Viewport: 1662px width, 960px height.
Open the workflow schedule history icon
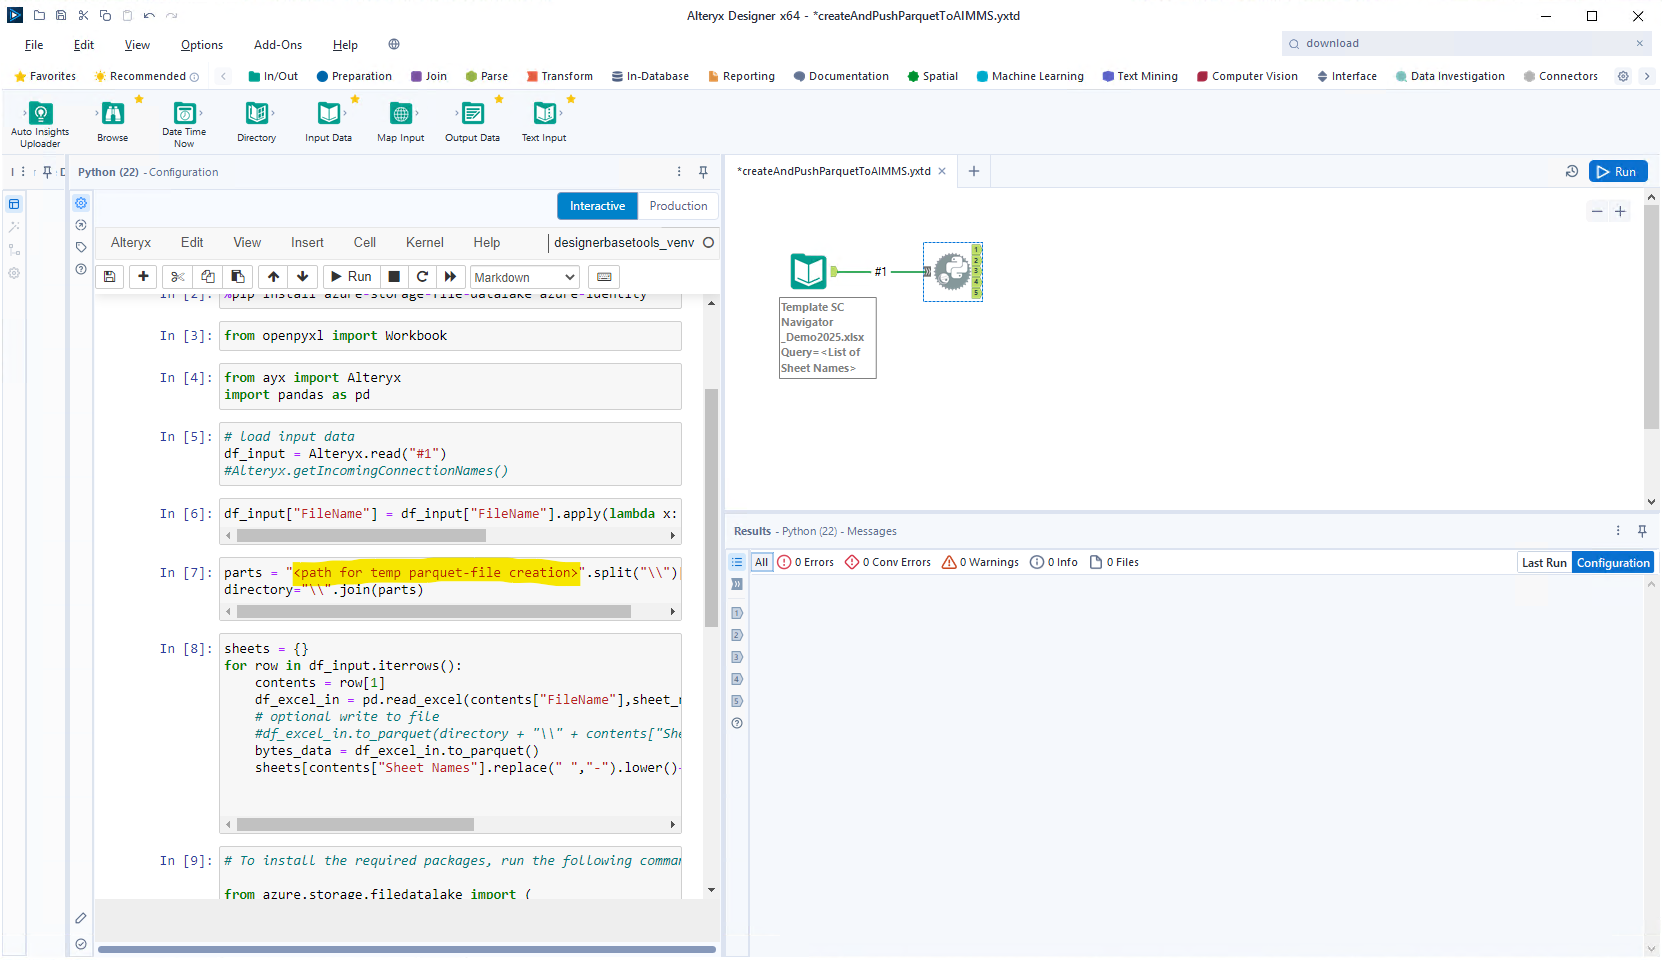point(1572,171)
